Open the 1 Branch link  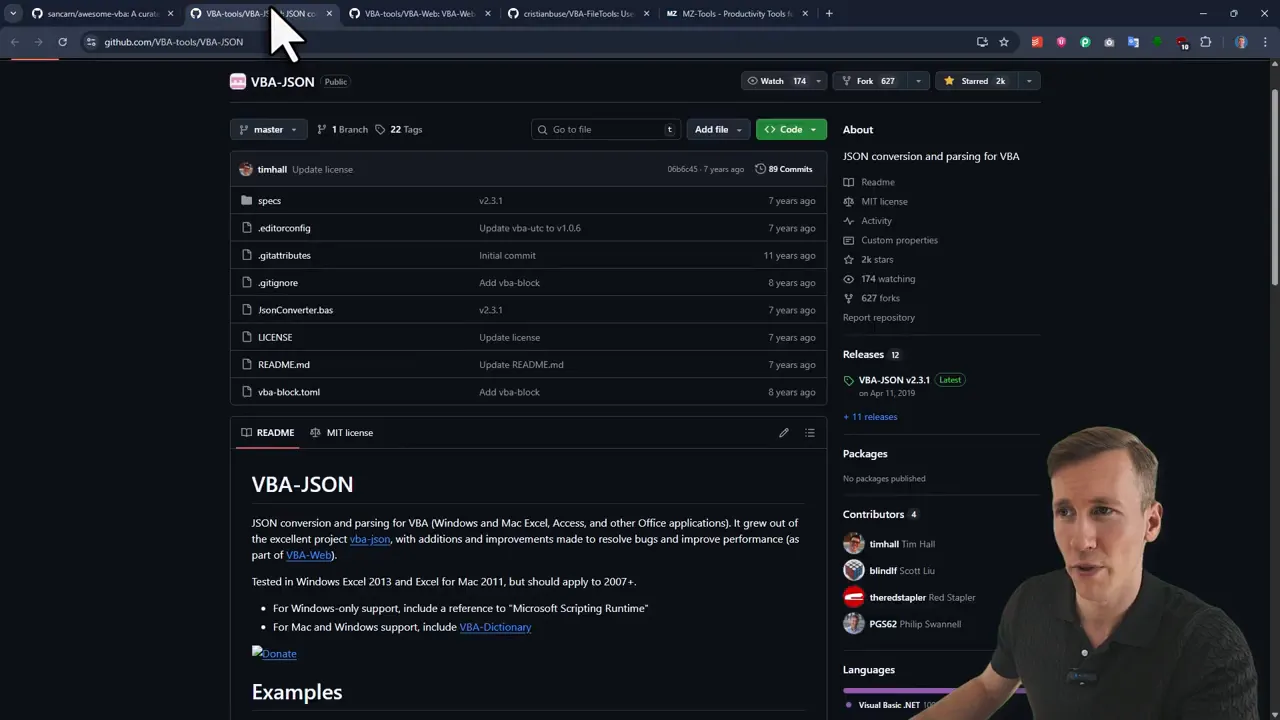click(342, 129)
